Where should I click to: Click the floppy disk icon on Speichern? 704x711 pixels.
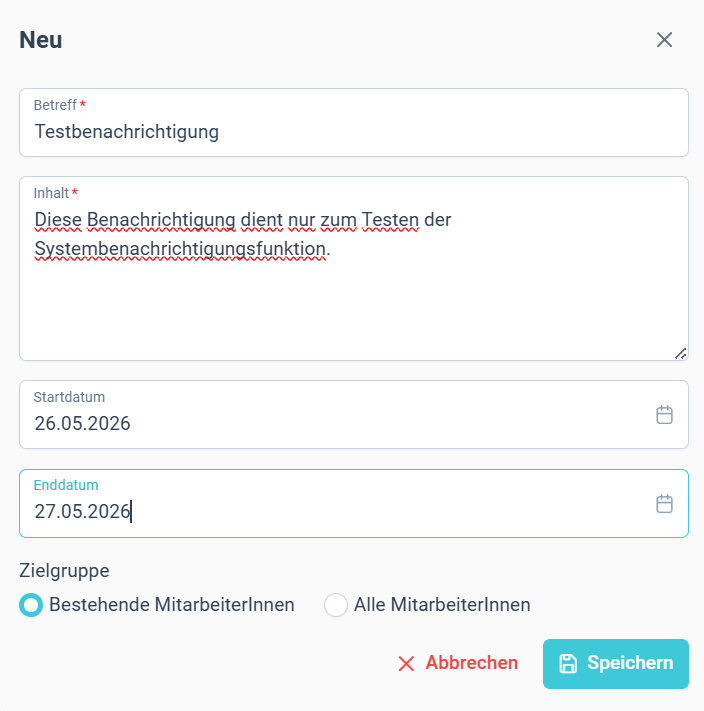click(x=568, y=663)
